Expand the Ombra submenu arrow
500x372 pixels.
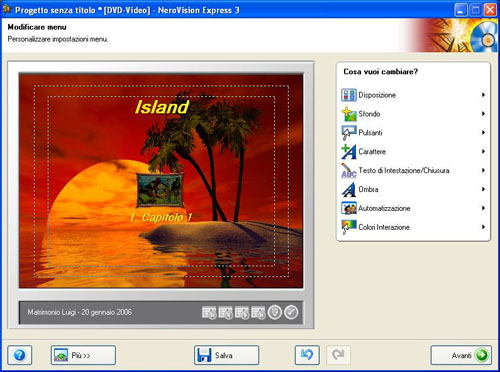click(x=483, y=189)
